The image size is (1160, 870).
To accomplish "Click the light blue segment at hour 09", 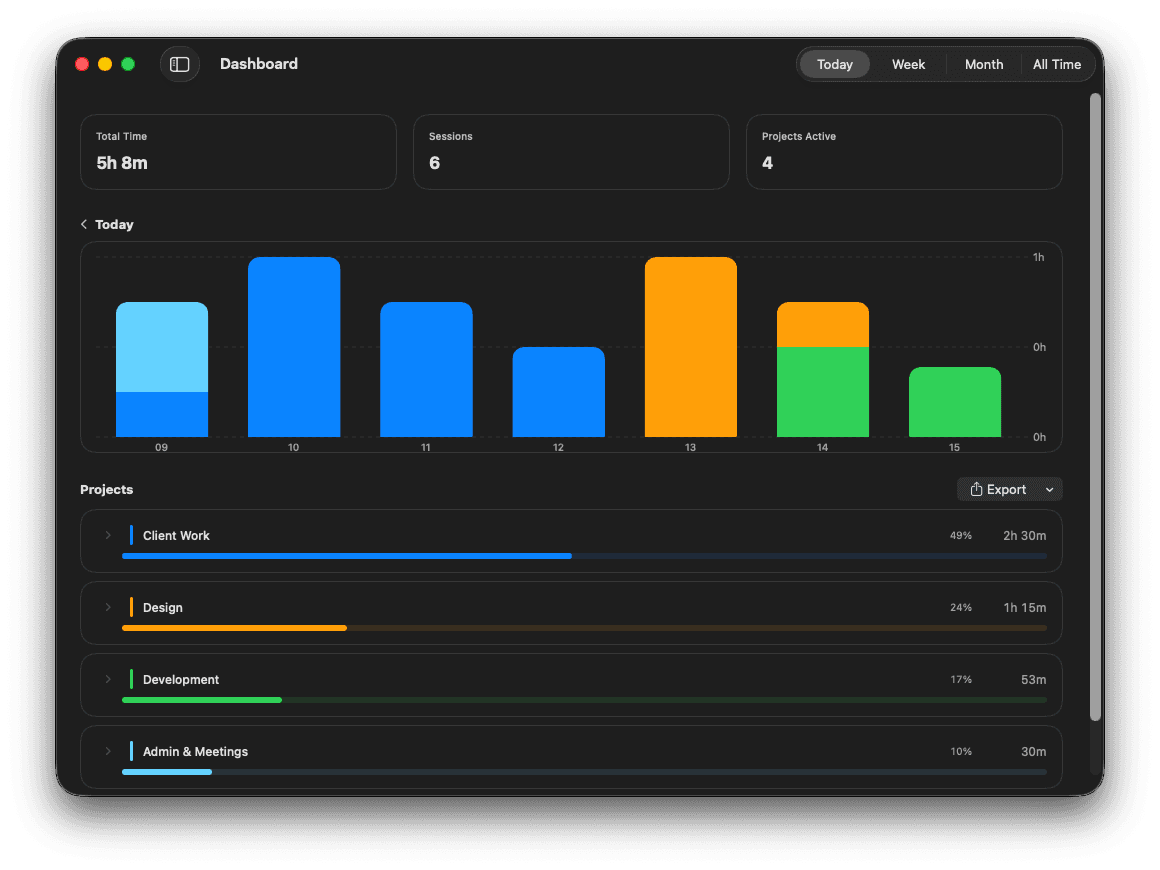I will (162, 347).
